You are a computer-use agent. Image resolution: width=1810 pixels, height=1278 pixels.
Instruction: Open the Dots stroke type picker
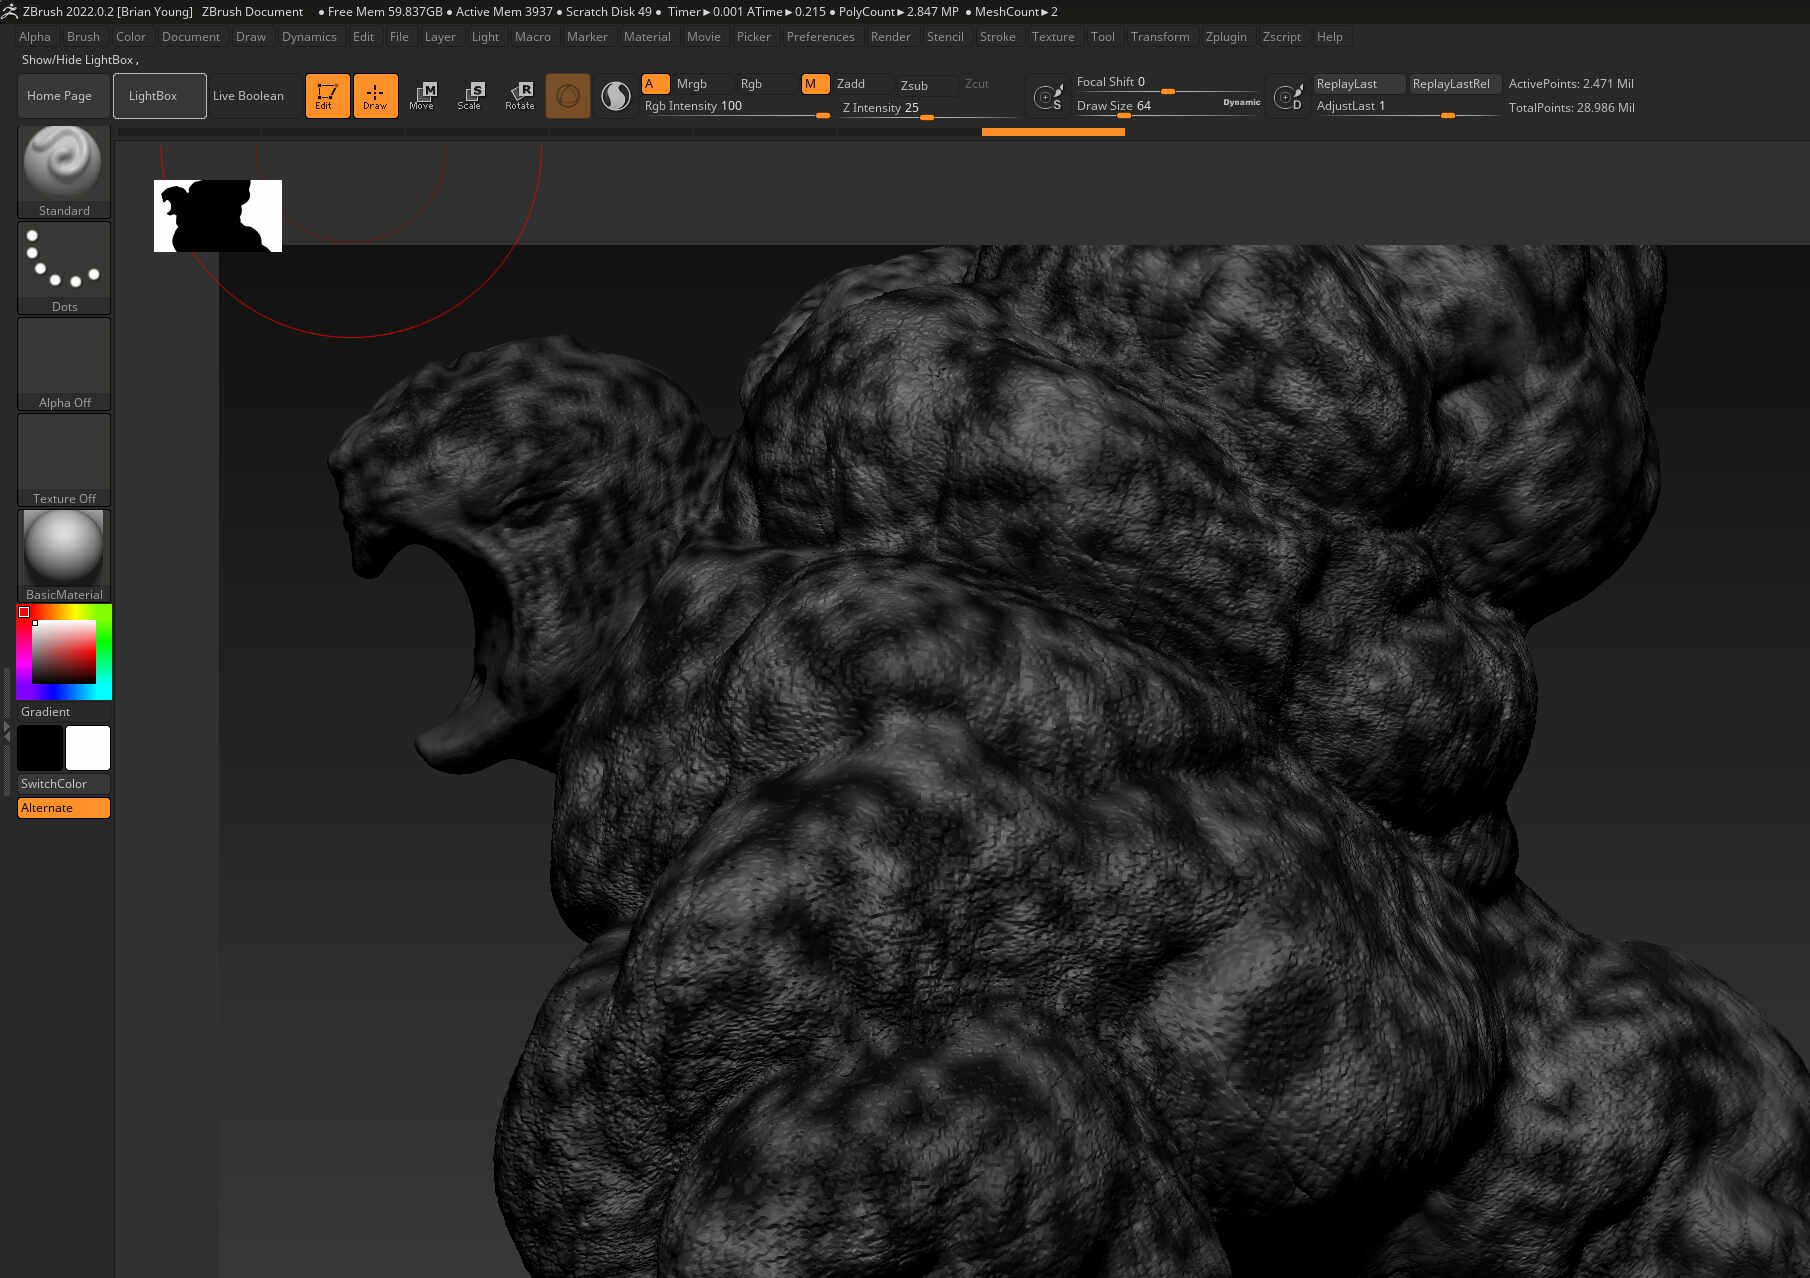(x=64, y=267)
